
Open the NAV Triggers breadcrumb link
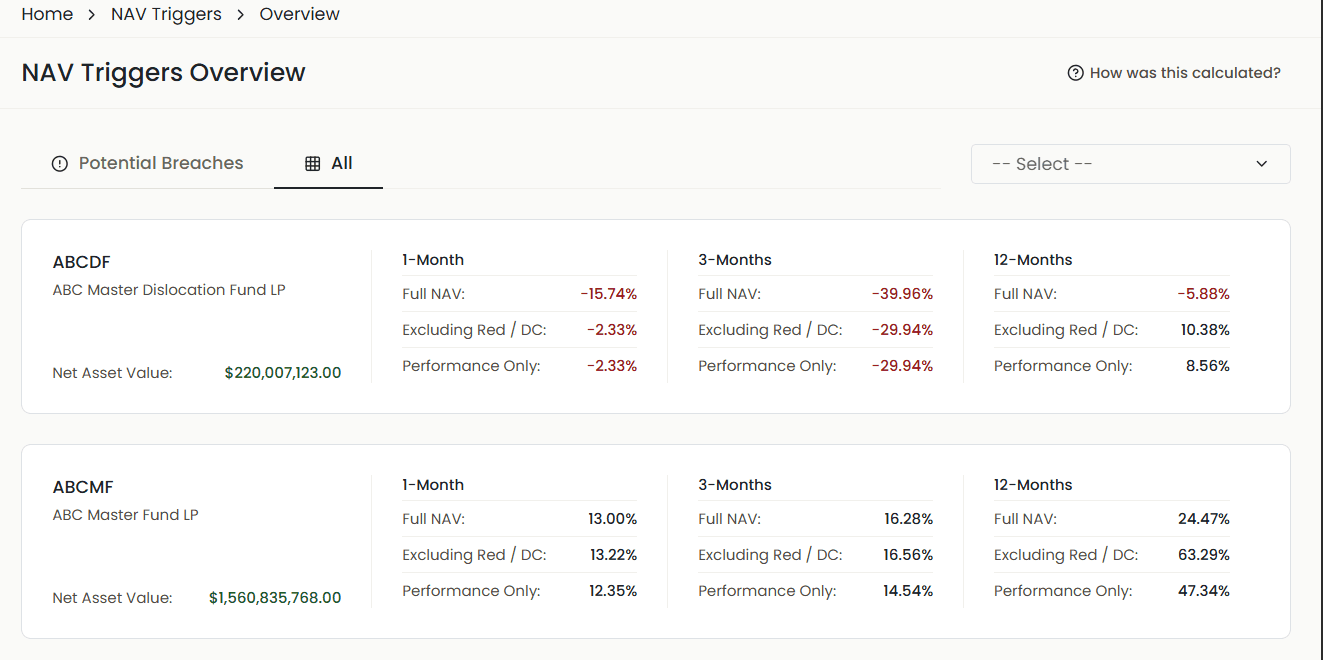click(166, 14)
